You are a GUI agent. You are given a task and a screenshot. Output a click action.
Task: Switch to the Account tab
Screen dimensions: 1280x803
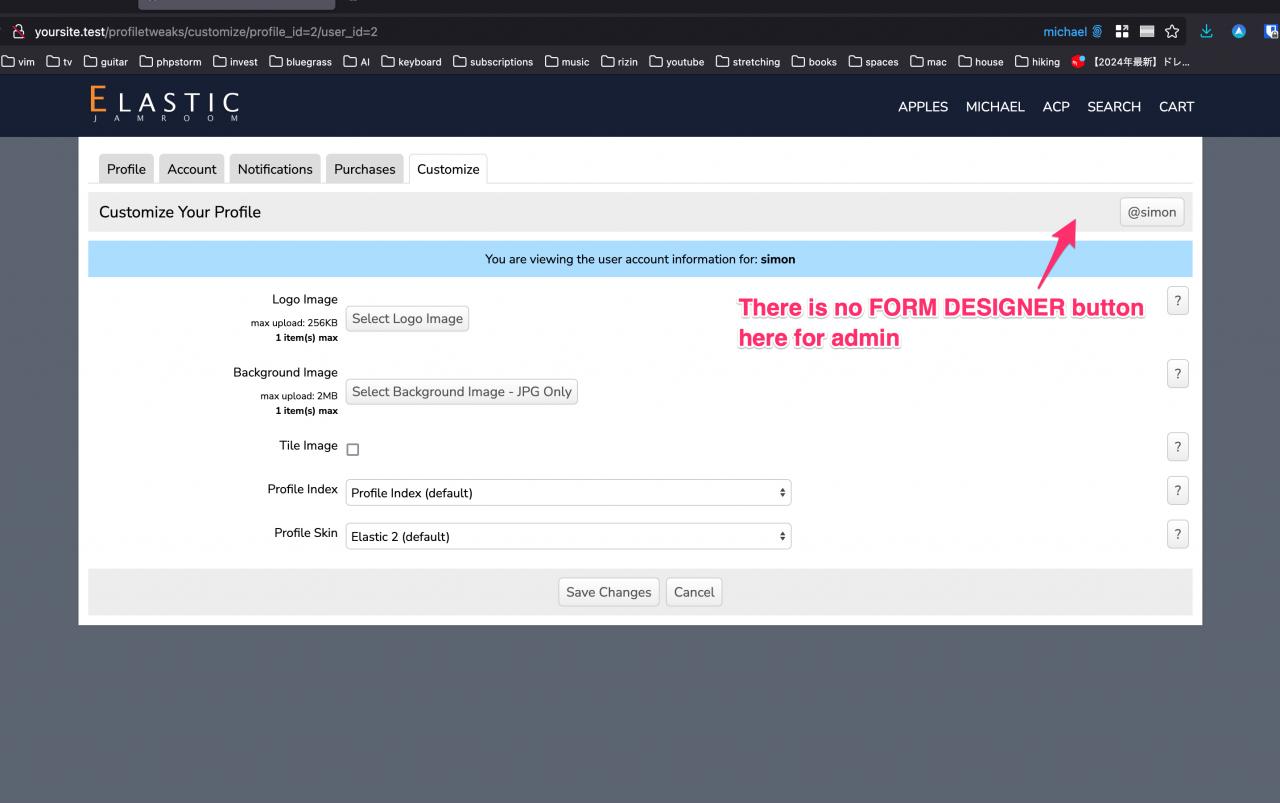coord(192,169)
